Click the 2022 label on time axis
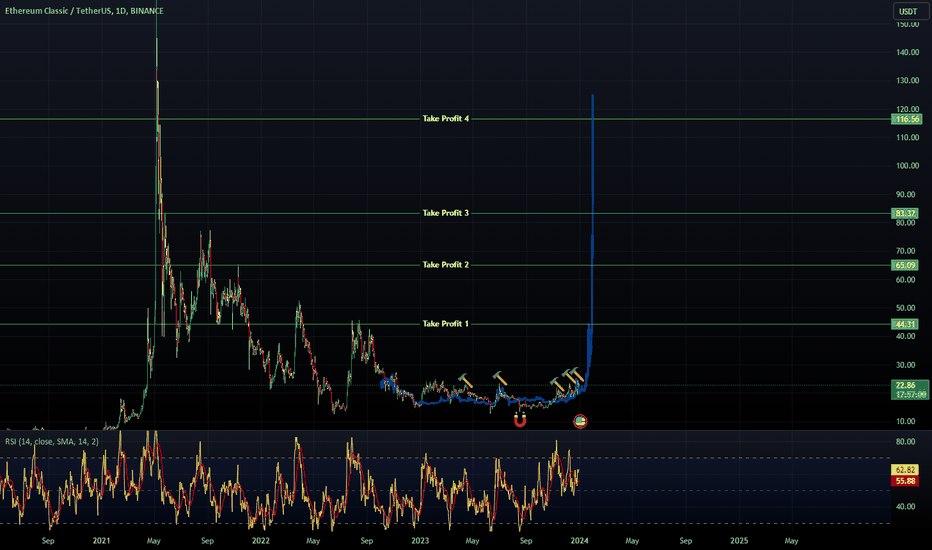This screenshot has width=932, height=550. coord(260,540)
